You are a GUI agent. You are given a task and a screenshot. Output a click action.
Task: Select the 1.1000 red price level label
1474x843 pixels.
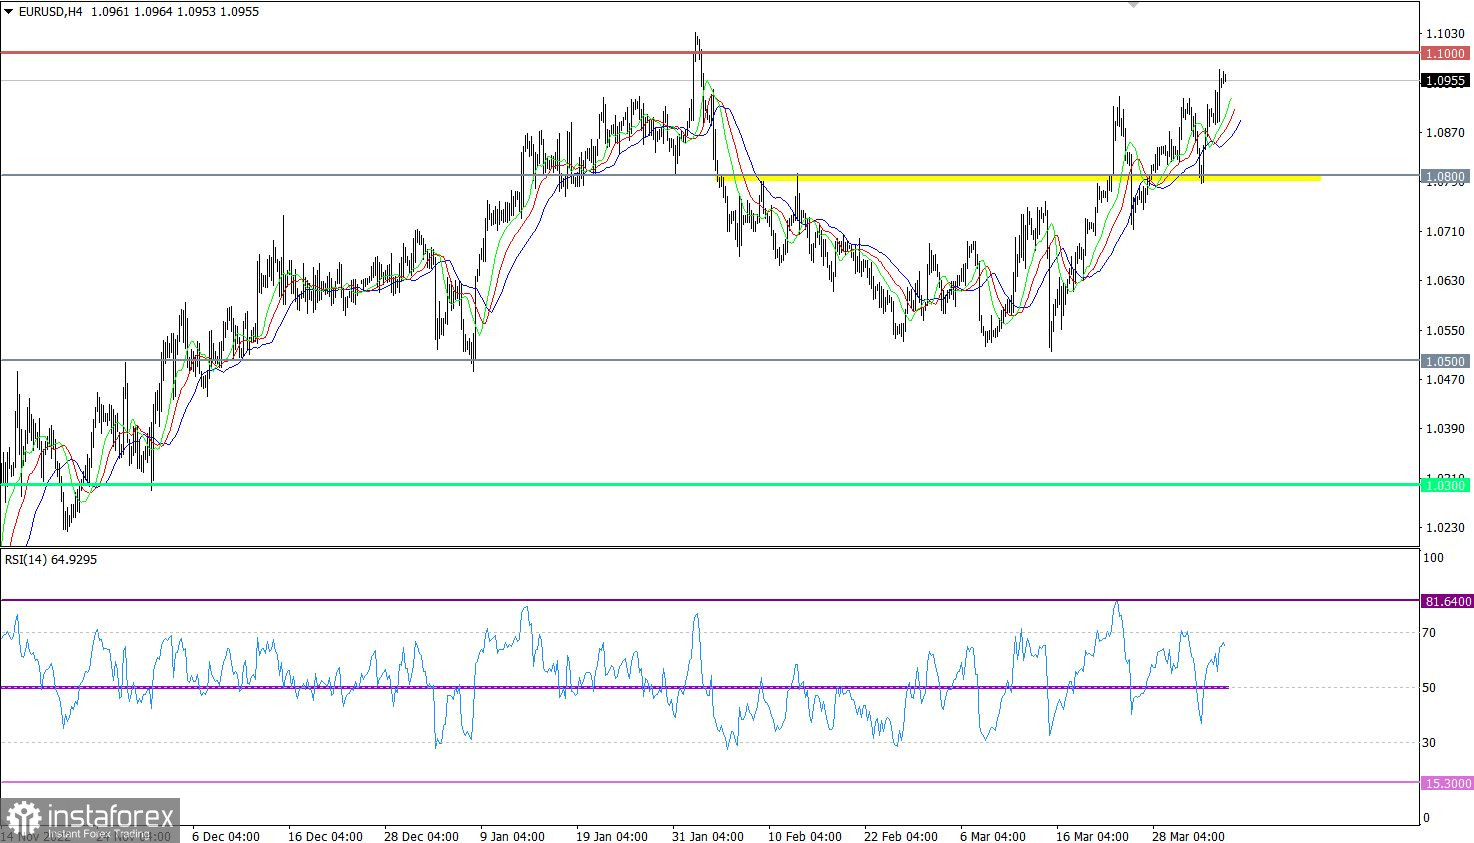coord(1446,53)
